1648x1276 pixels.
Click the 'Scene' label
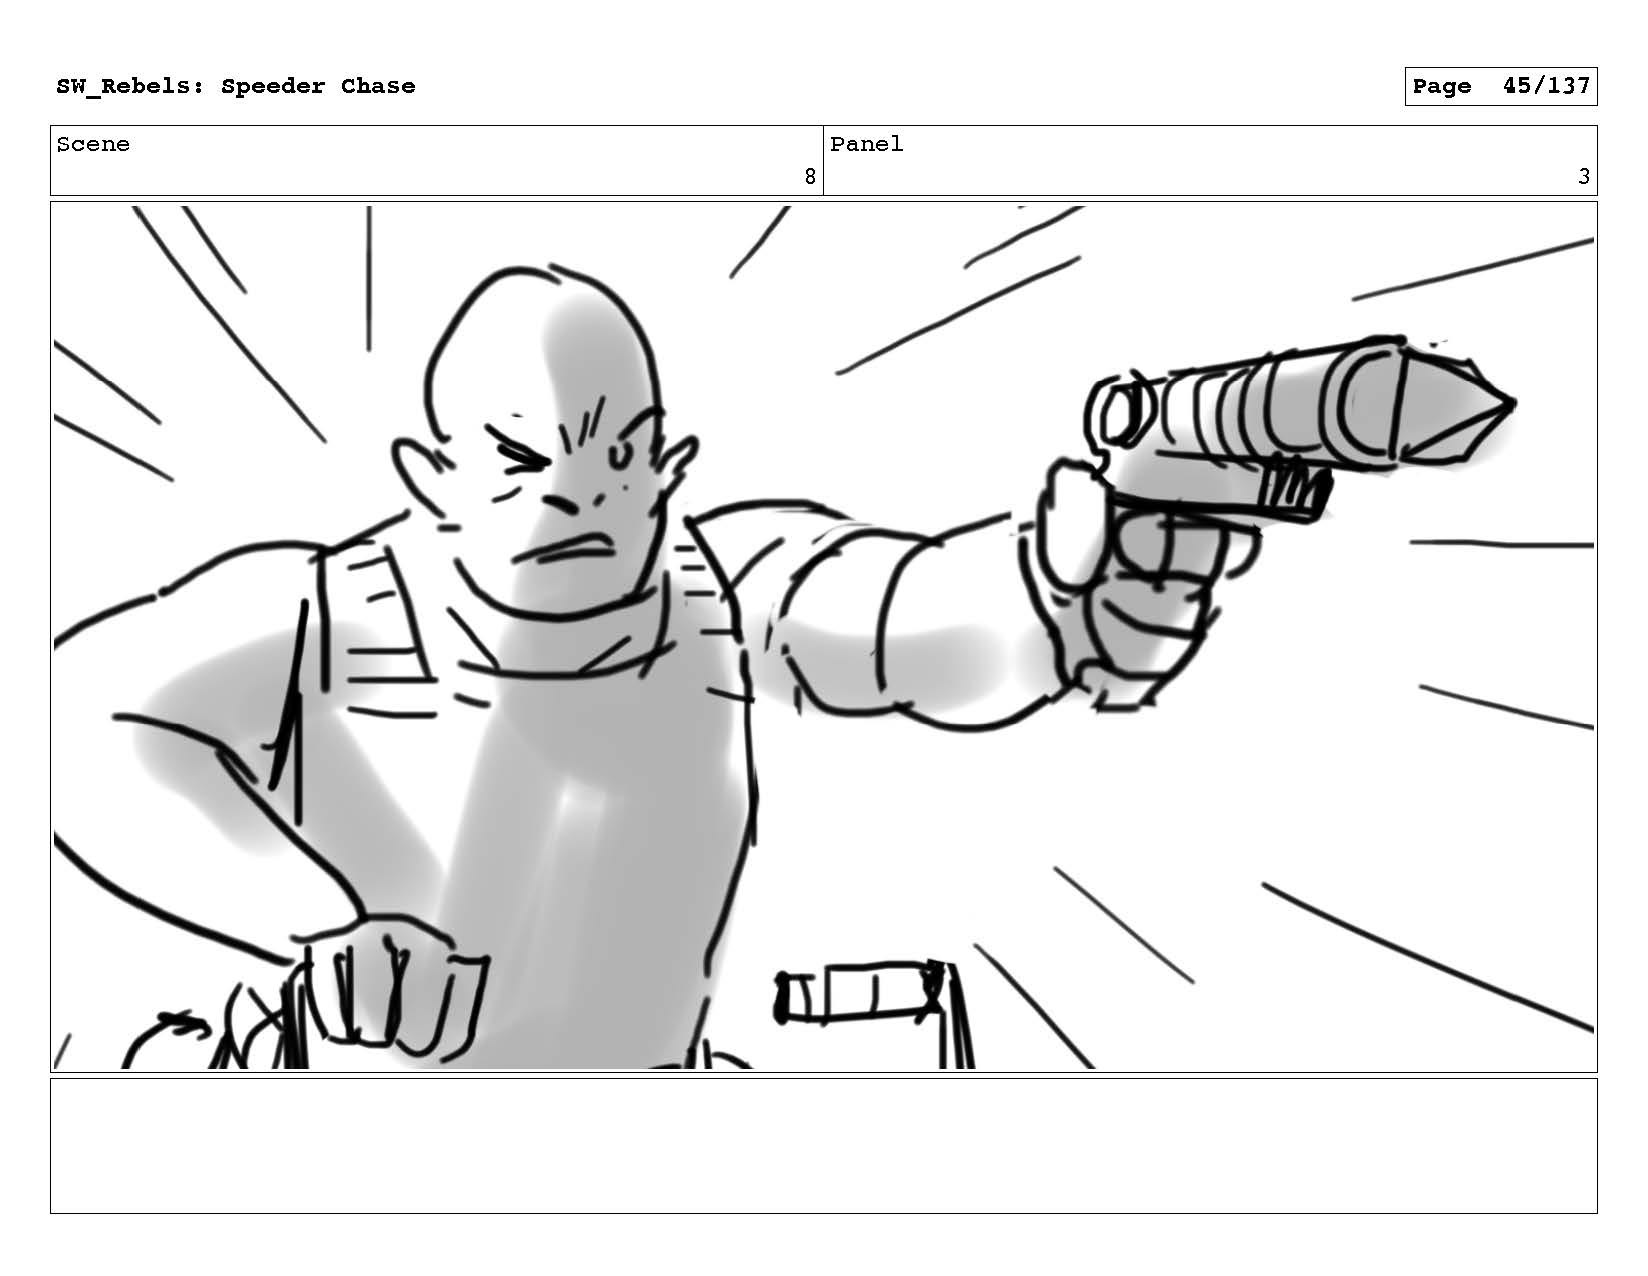coord(93,144)
